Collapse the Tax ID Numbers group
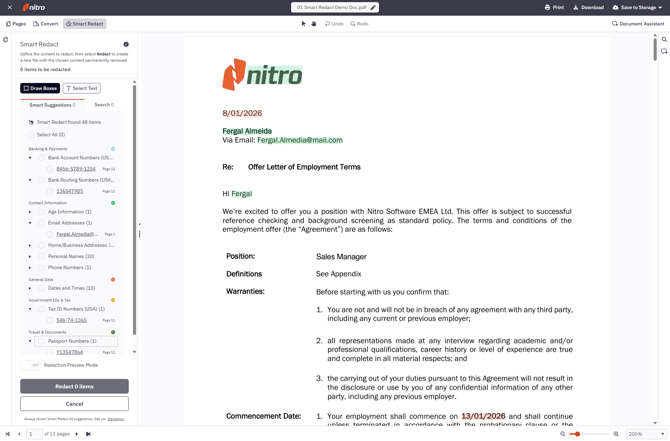 click(30, 309)
